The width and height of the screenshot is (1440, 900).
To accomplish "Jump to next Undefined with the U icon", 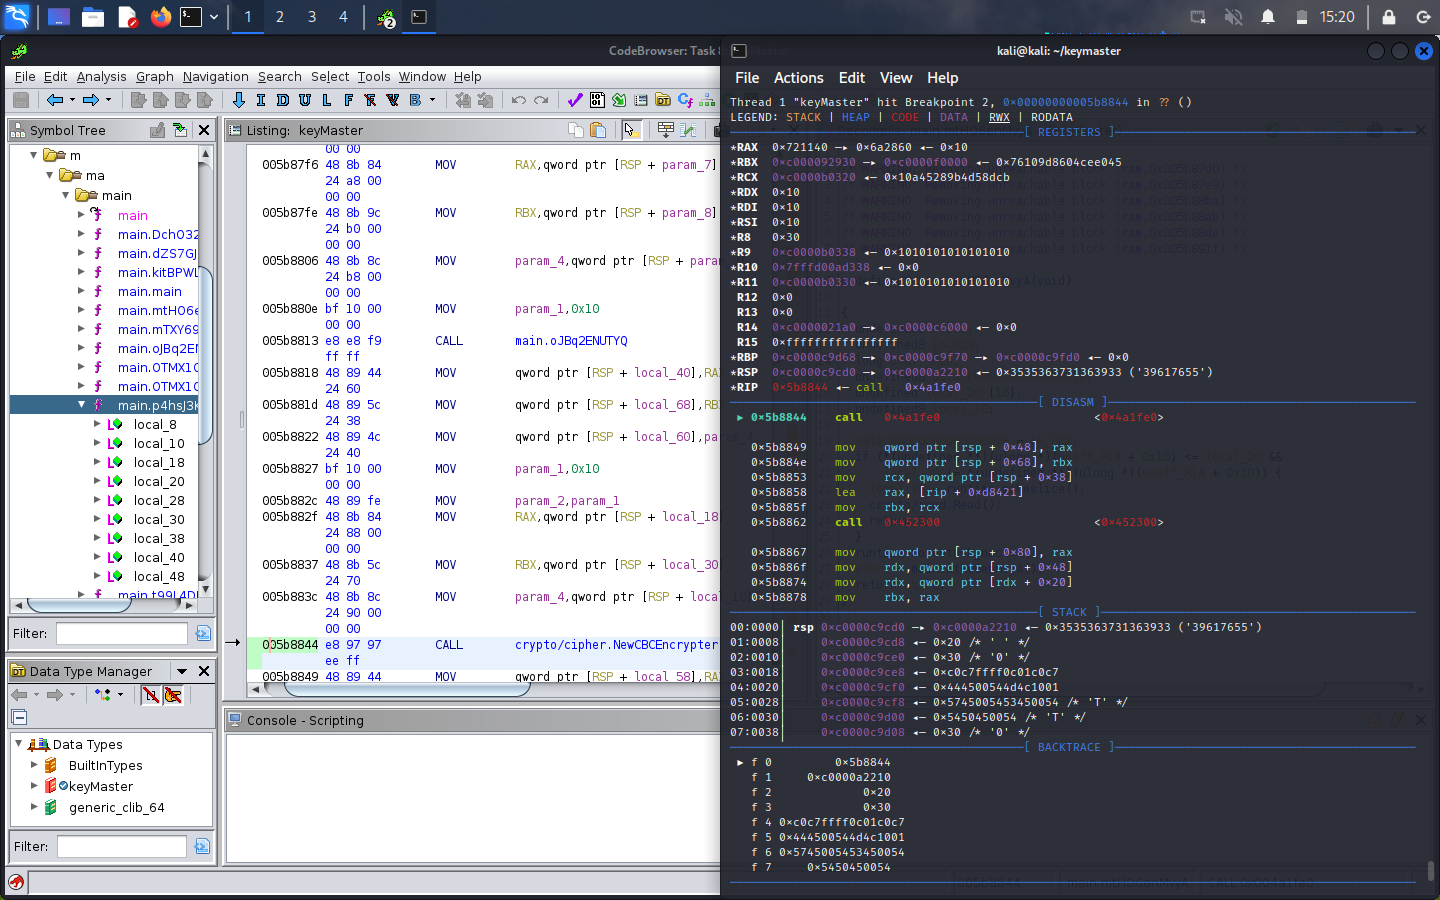I will click(305, 100).
